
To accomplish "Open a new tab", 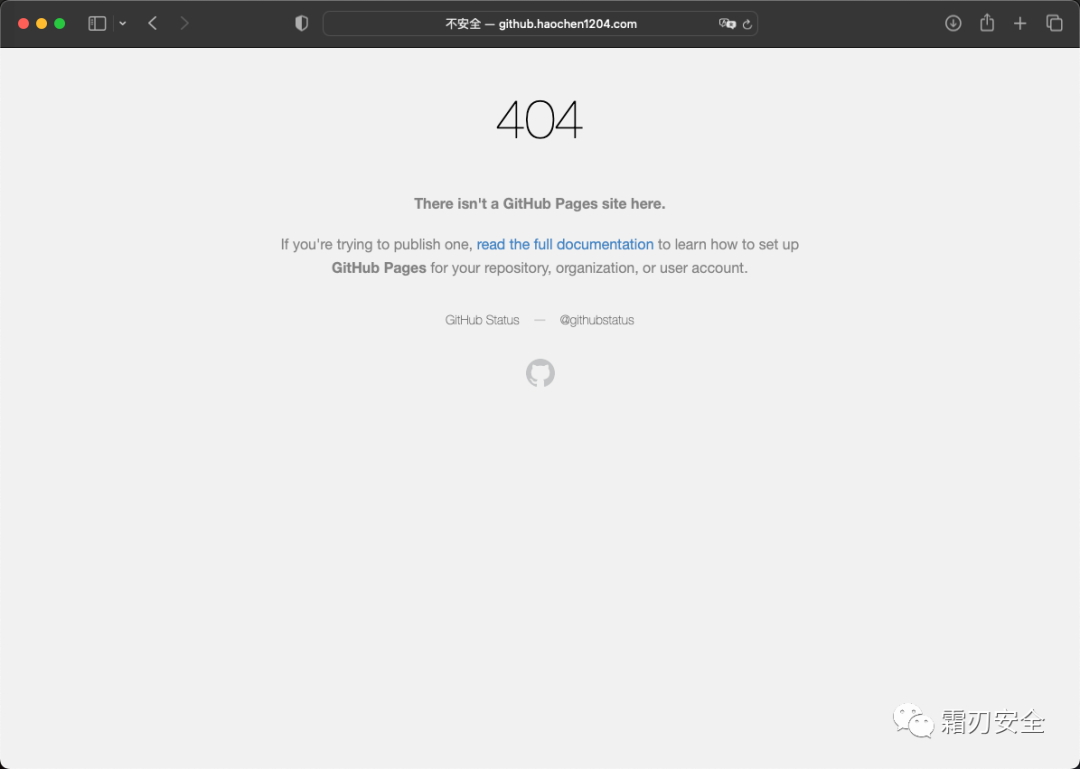I will coord(1020,23).
